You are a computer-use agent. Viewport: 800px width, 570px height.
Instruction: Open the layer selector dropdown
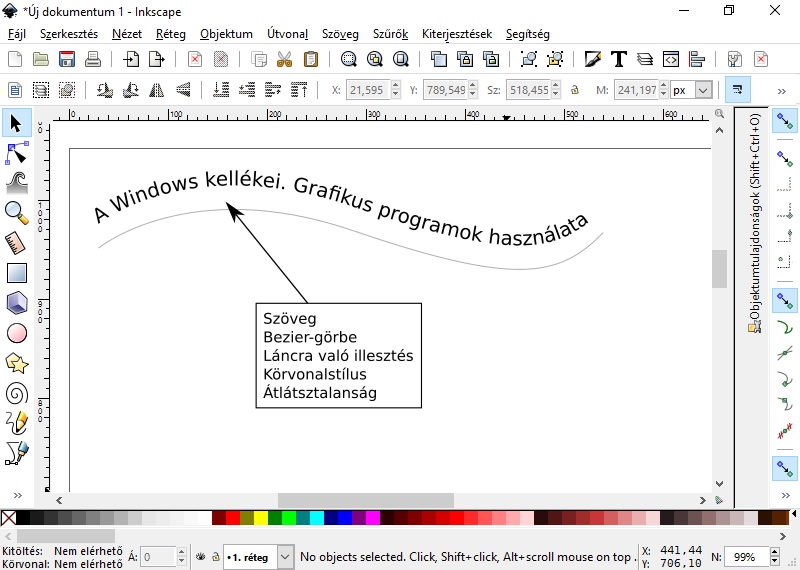(285, 557)
